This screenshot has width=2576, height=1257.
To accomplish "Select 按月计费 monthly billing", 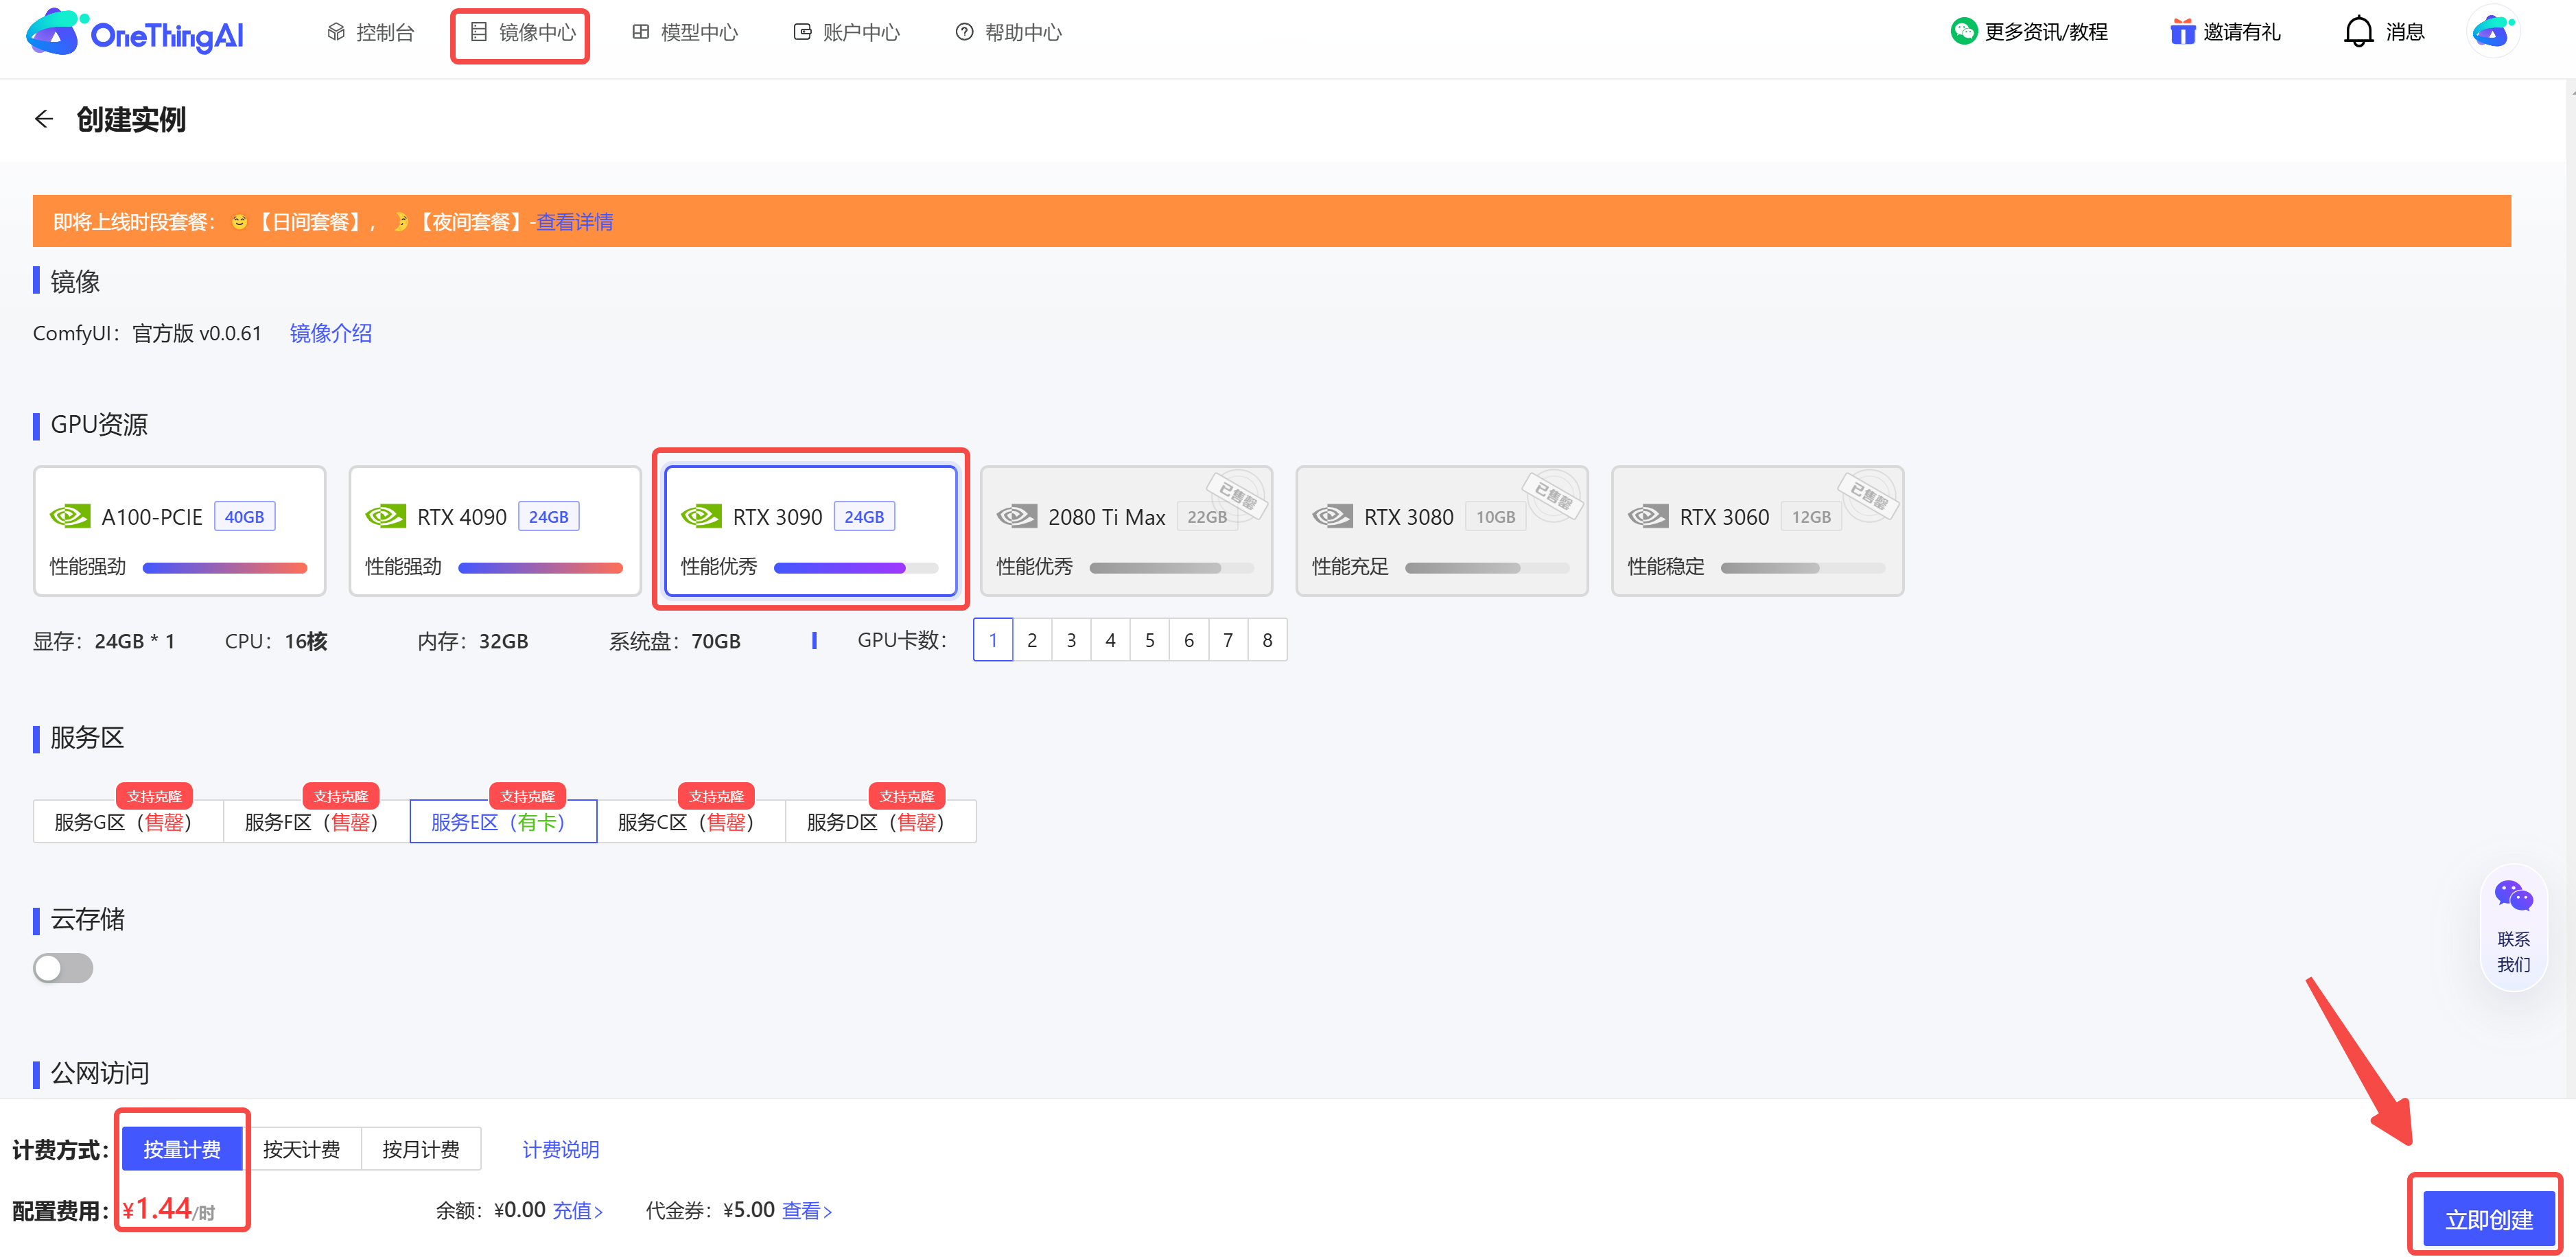I will 421,1149.
